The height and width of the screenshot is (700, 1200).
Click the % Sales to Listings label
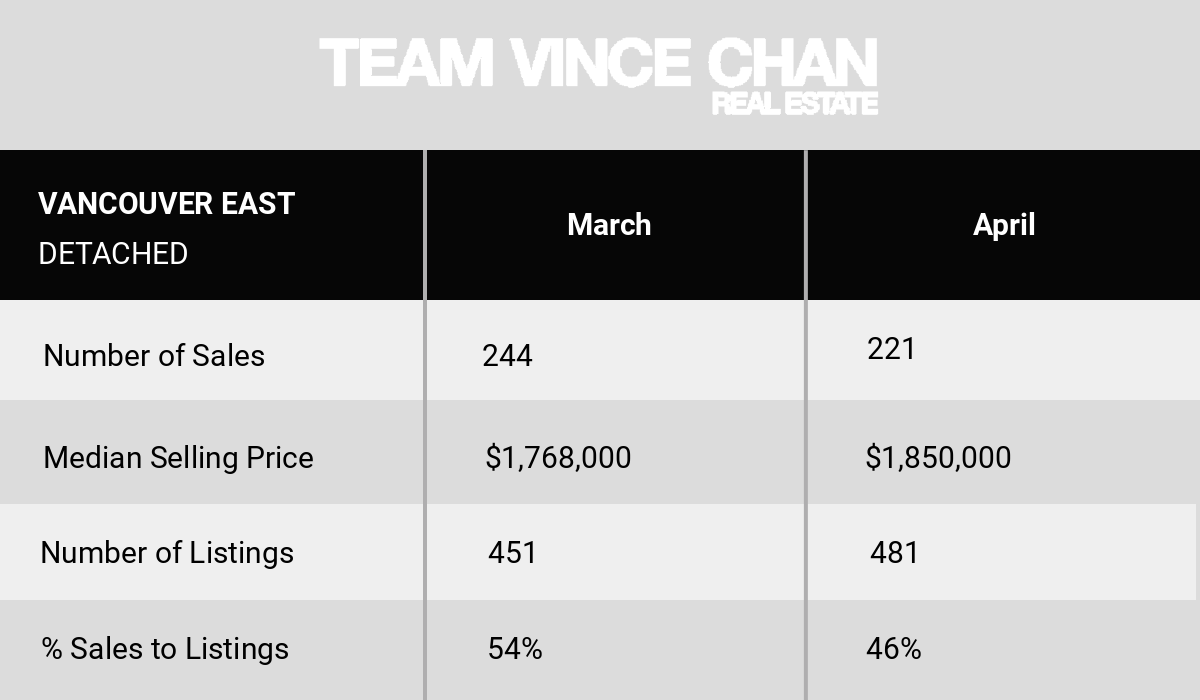click(x=165, y=648)
